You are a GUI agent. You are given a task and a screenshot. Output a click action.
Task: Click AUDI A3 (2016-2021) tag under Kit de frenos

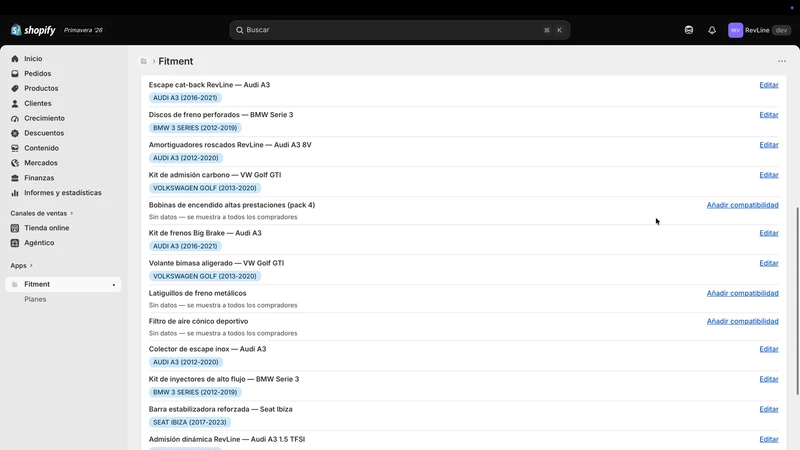tap(185, 246)
